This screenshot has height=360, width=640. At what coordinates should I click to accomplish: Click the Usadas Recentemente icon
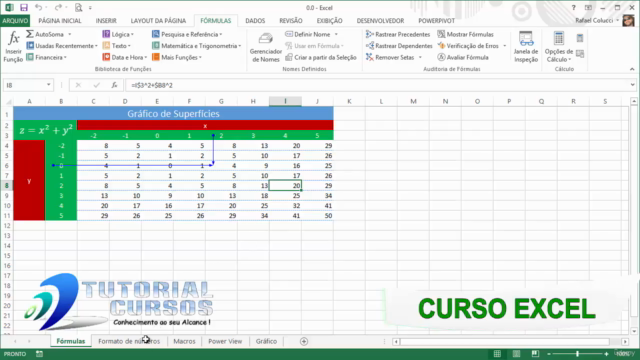pyautogui.click(x=30, y=46)
